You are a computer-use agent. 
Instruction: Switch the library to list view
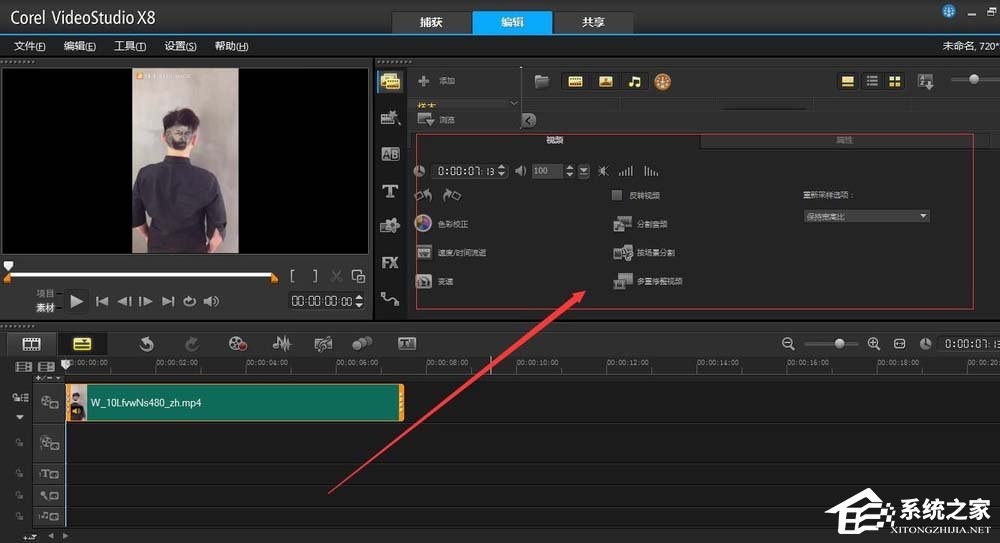point(872,81)
